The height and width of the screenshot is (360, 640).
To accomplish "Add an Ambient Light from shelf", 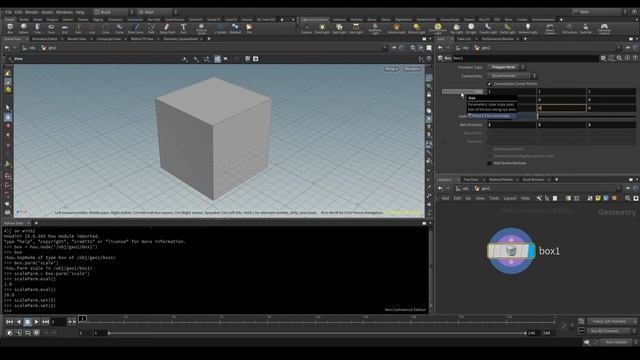I will click(528, 29).
